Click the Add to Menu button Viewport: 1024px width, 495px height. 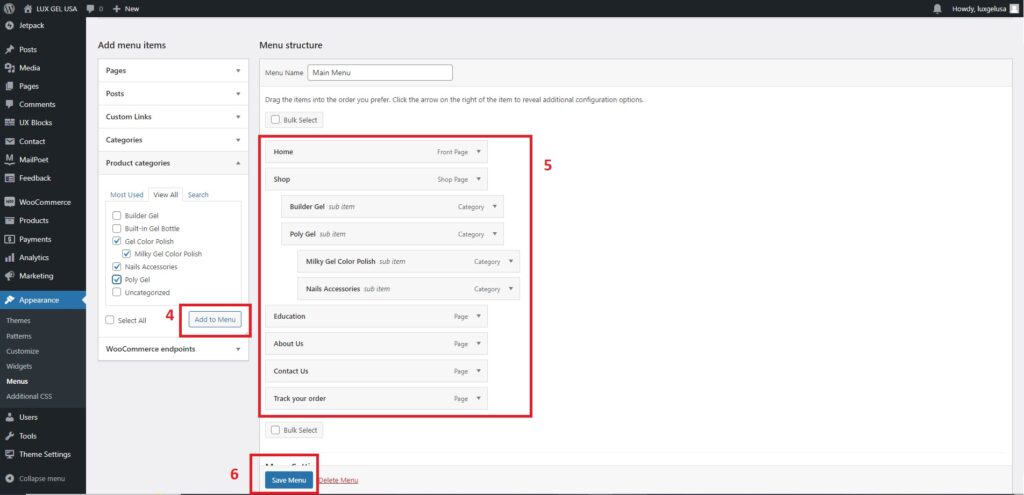click(x=215, y=319)
